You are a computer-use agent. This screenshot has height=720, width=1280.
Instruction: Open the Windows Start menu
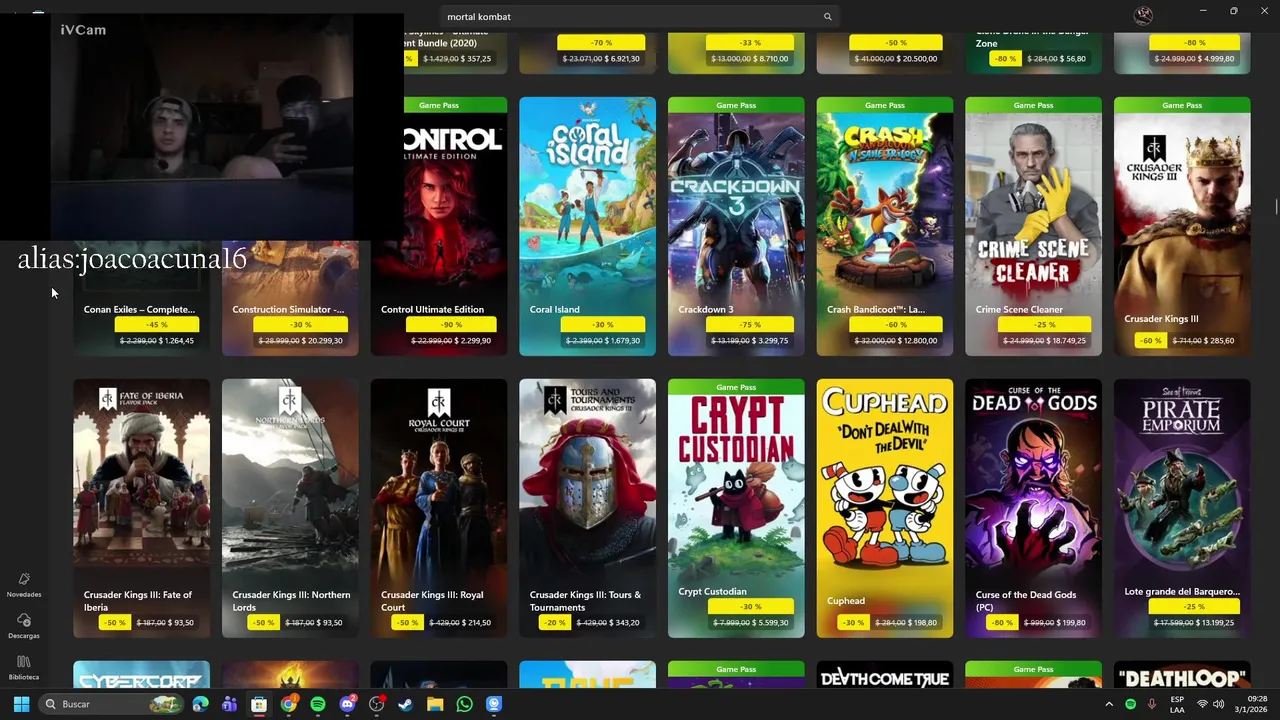[x=21, y=704]
